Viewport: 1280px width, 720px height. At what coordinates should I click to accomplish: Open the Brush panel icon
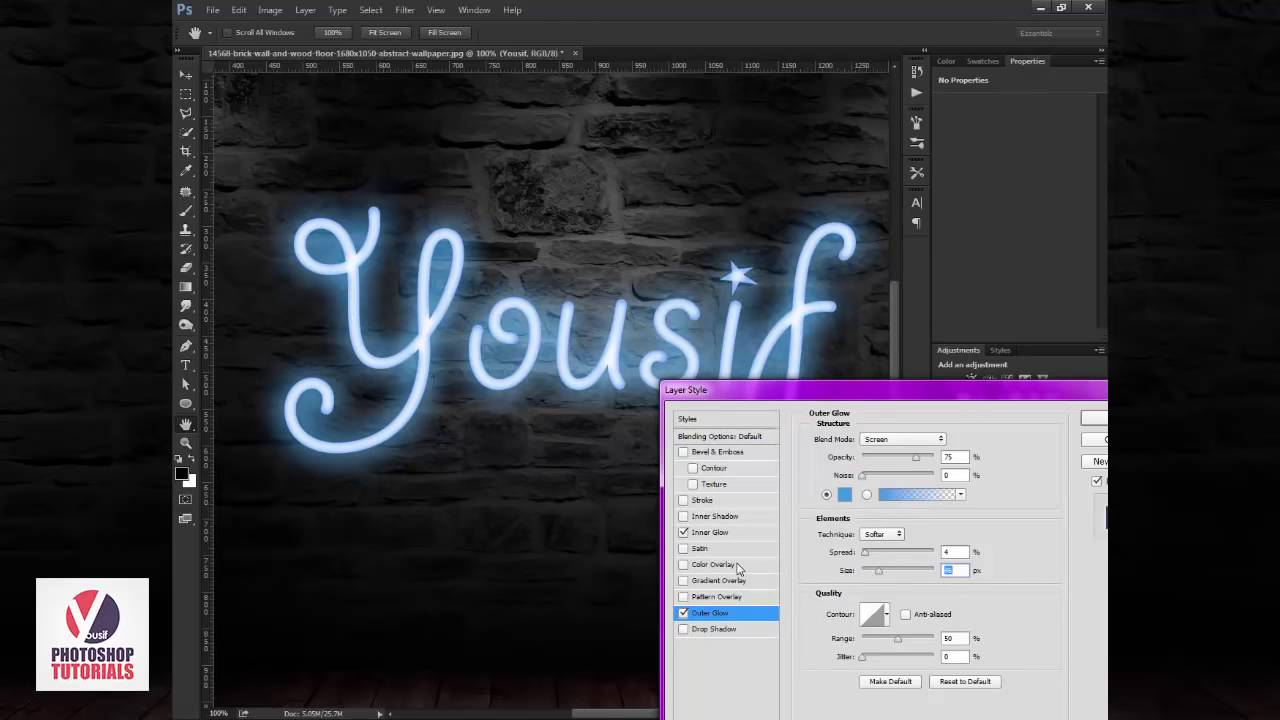[917, 122]
